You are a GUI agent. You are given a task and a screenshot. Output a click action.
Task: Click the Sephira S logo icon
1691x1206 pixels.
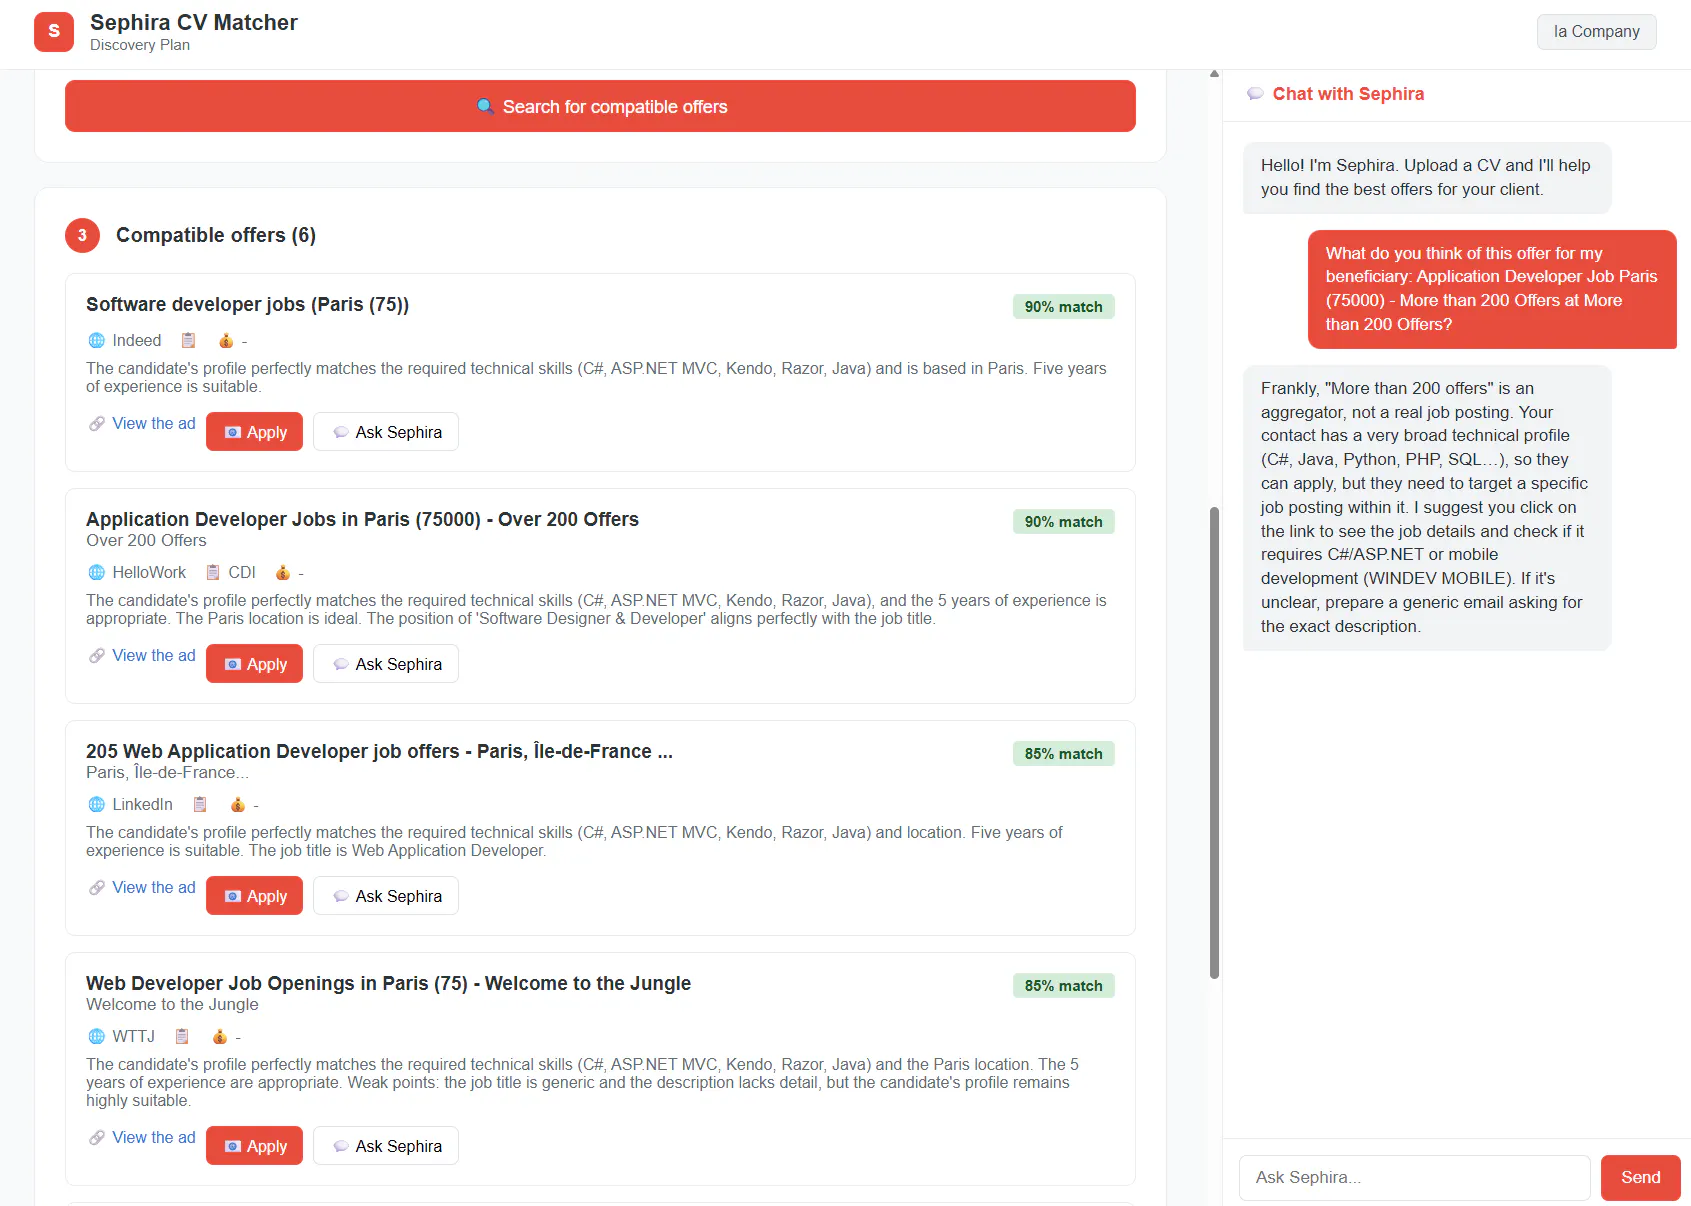point(54,31)
